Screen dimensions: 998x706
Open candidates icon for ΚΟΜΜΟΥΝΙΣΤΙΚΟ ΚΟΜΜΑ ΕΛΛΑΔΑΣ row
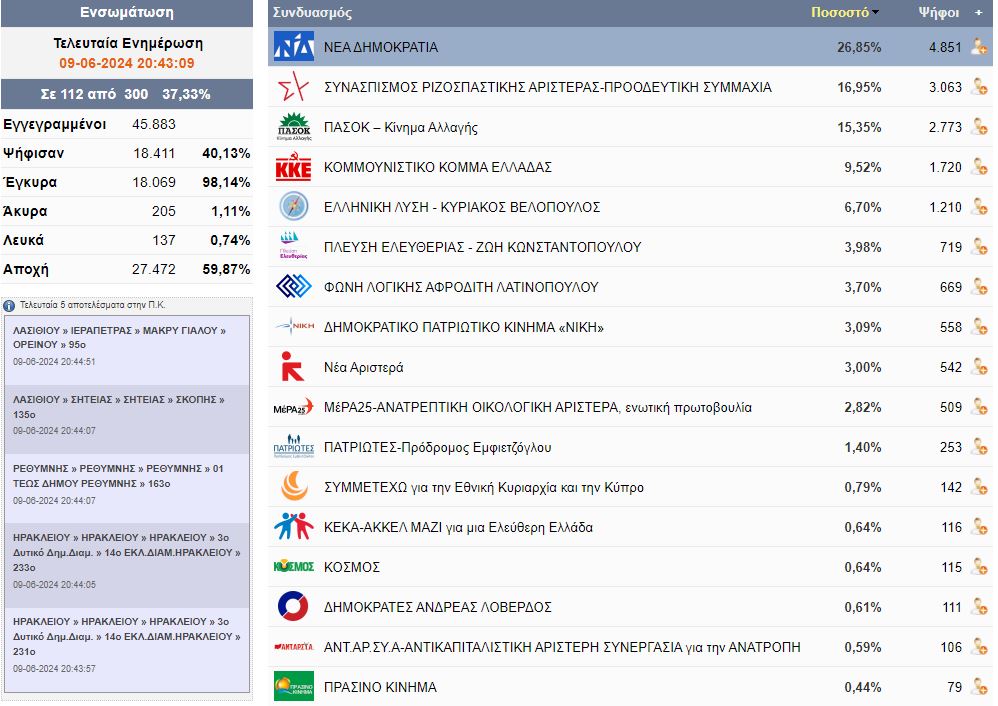pyautogui.click(x=979, y=167)
